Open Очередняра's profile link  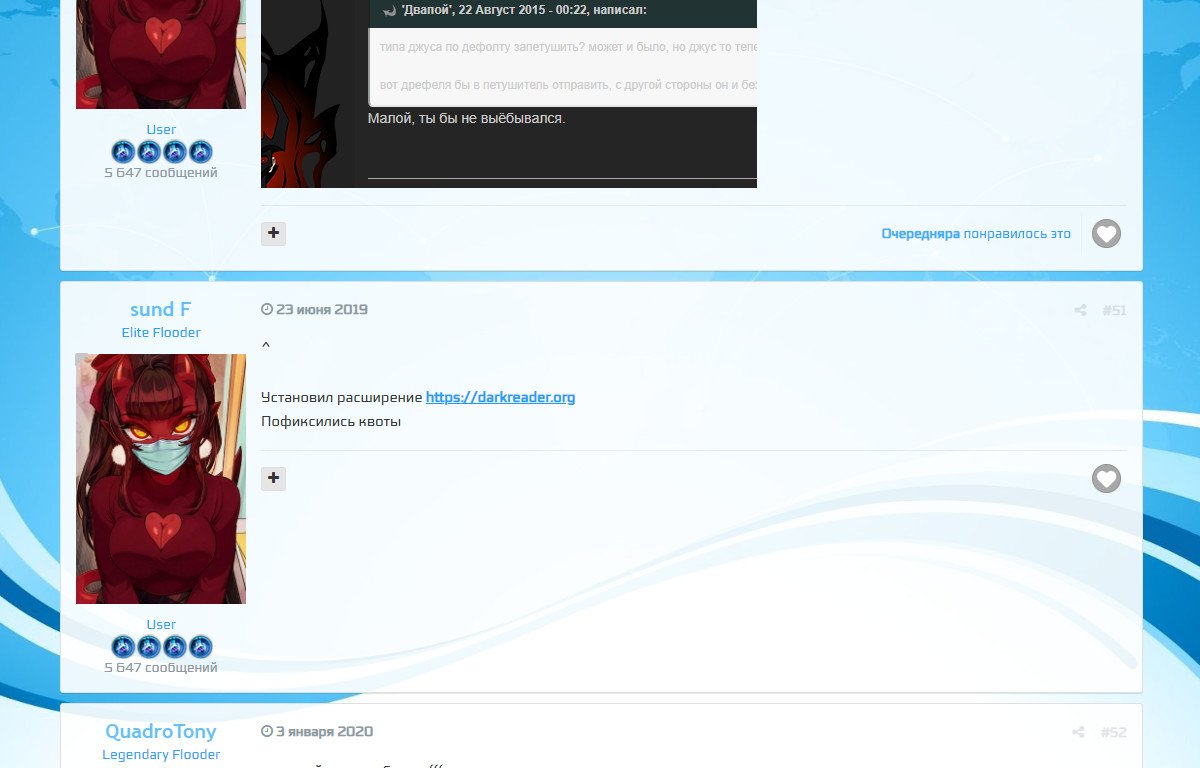coord(920,234)
